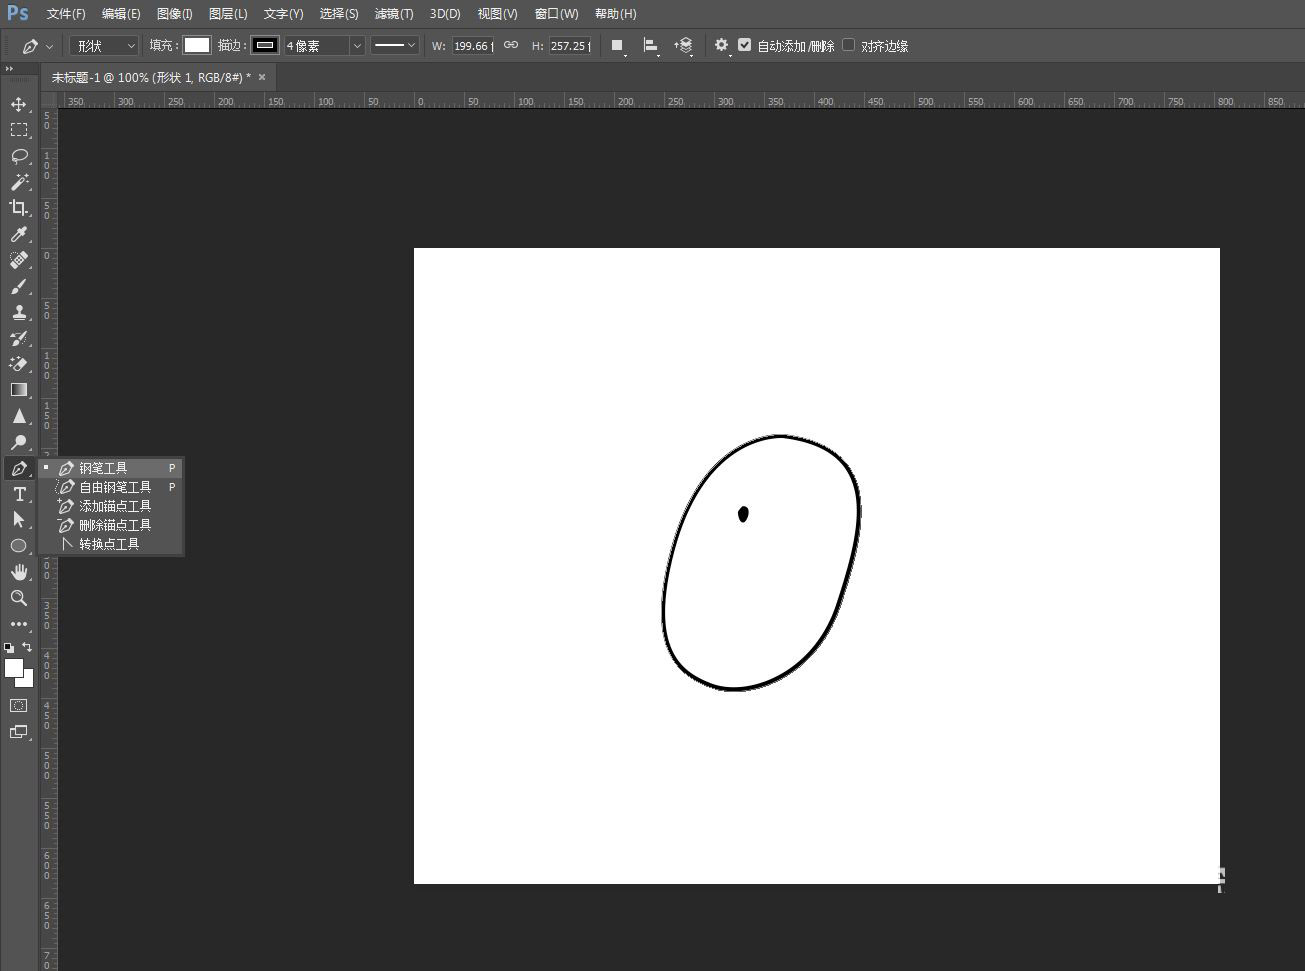Select 转换点工具 in pen flyout
The image size is (1305, 971).
coord(109,544)
